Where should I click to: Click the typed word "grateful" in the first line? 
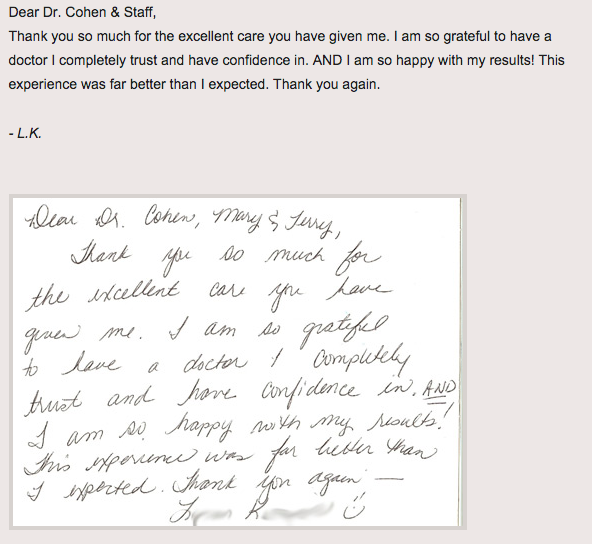(466, 37)
